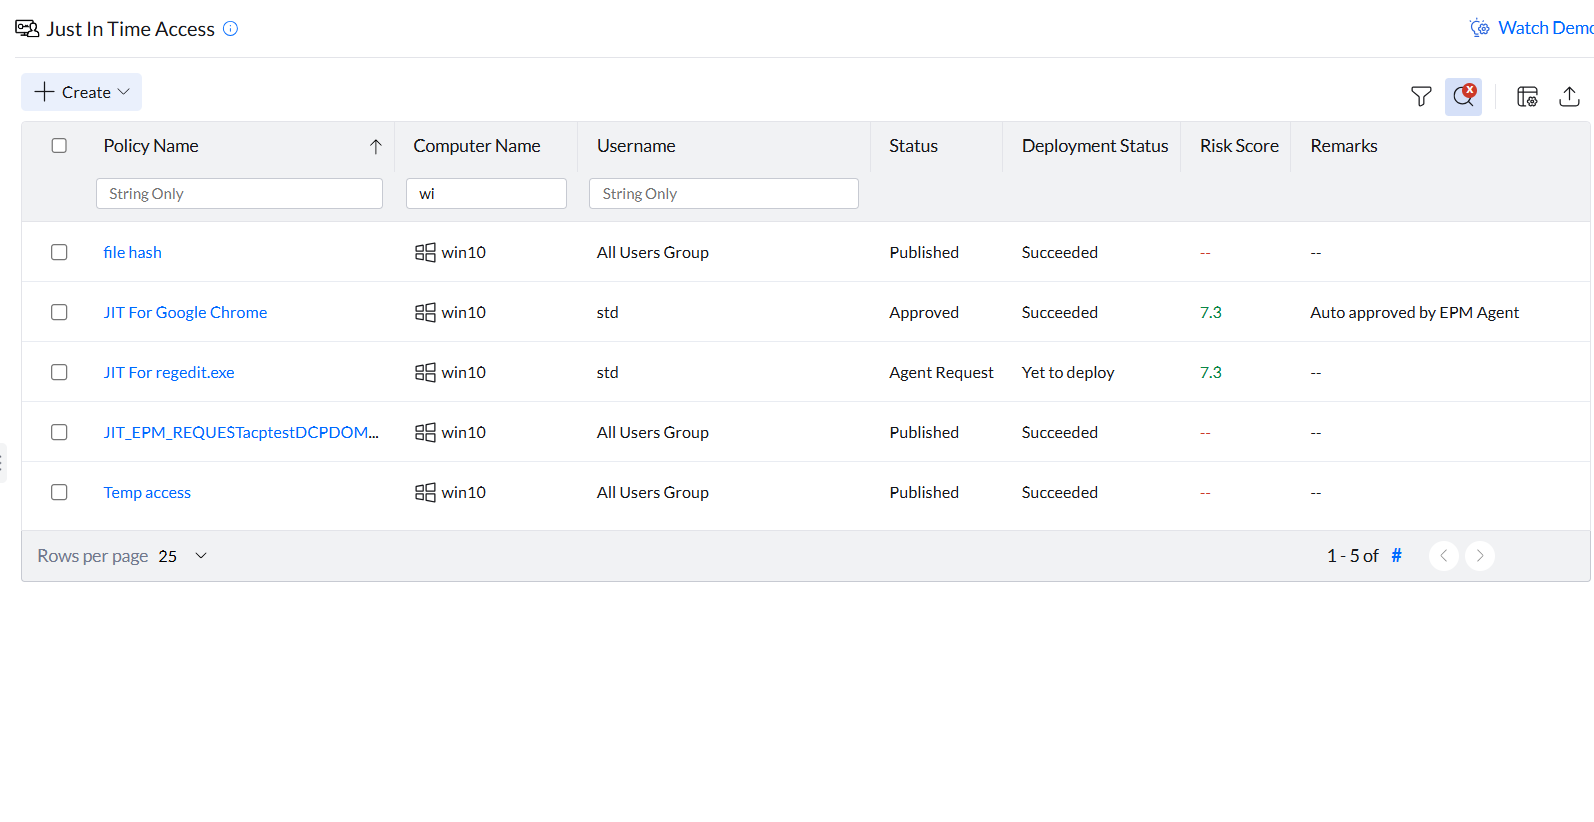
Task: Click info icon beside Just In Time Access
Action: (x=230, y=29)
